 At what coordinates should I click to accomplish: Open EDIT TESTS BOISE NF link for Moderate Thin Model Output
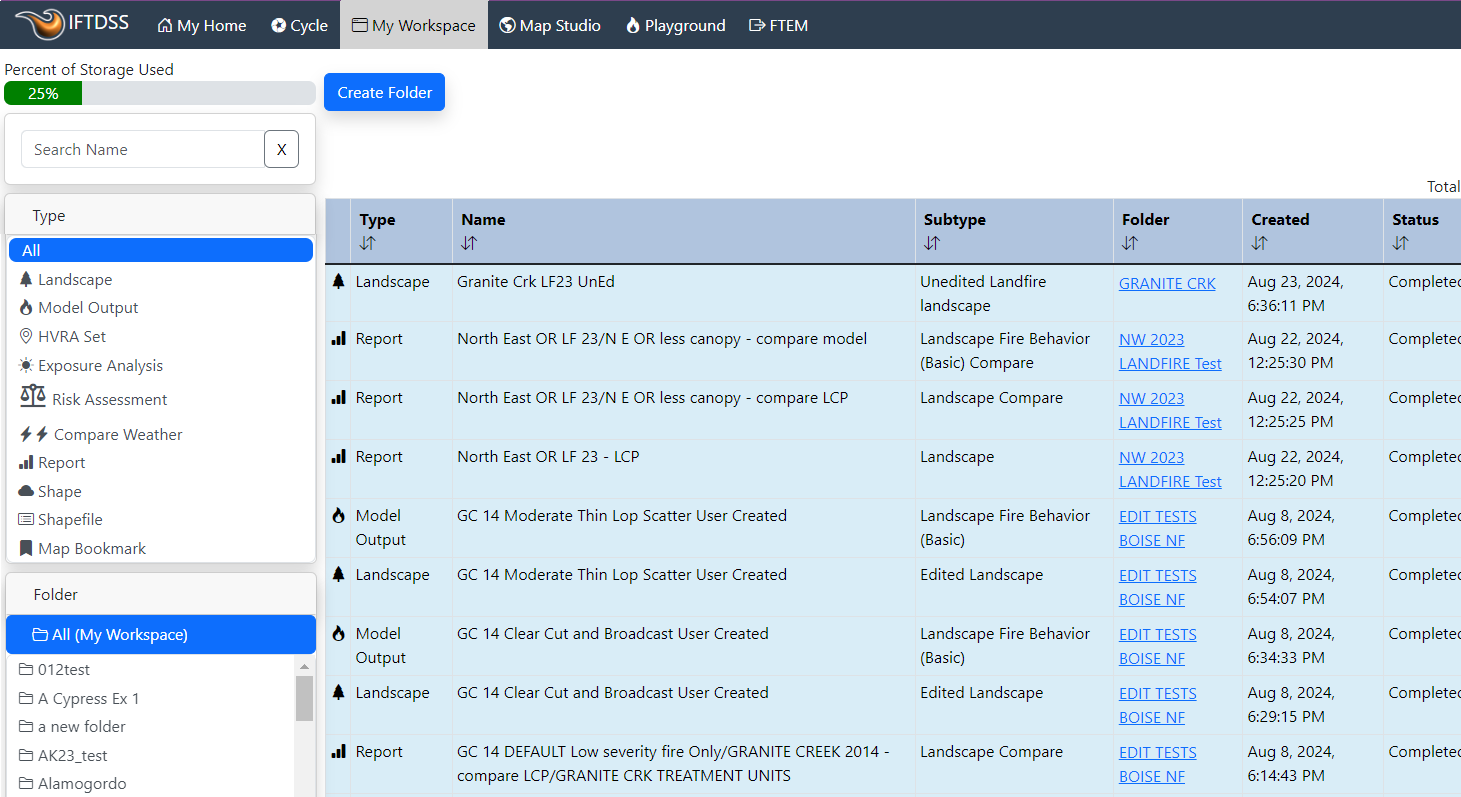1158,528
